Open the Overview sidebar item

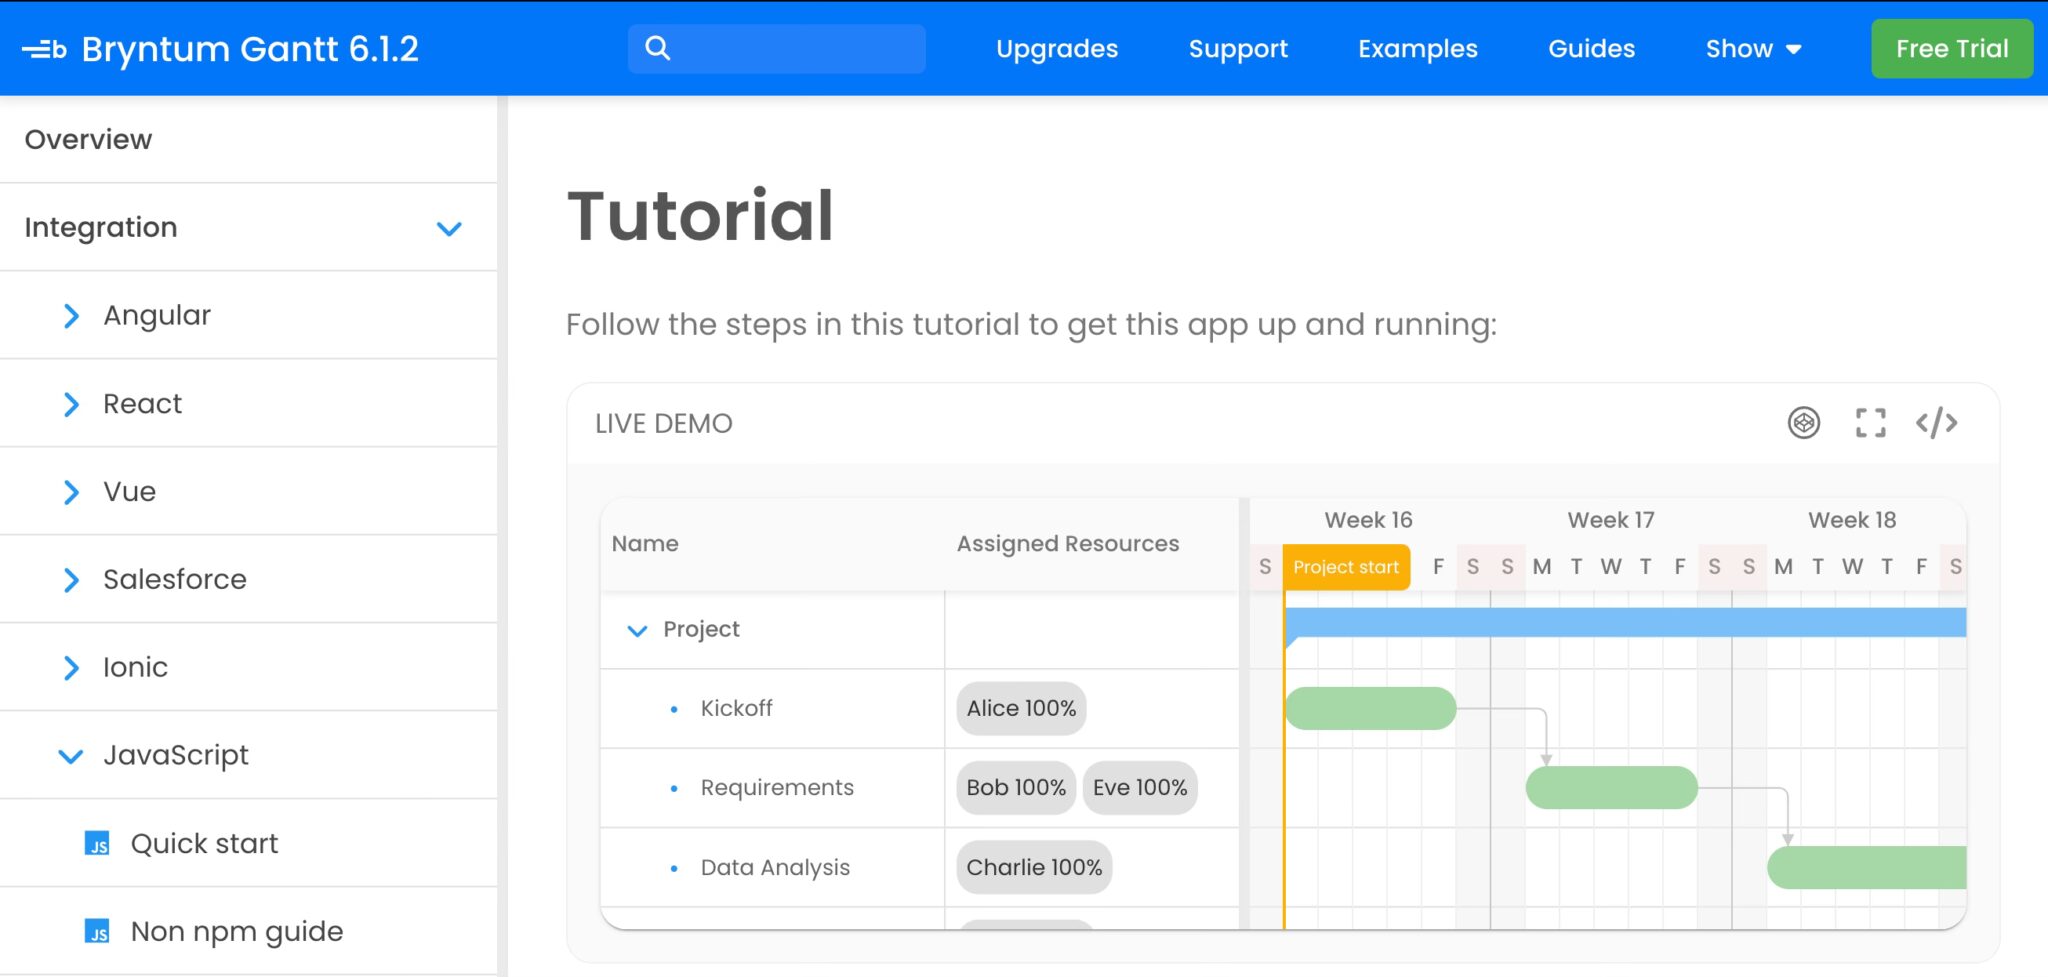248,139
